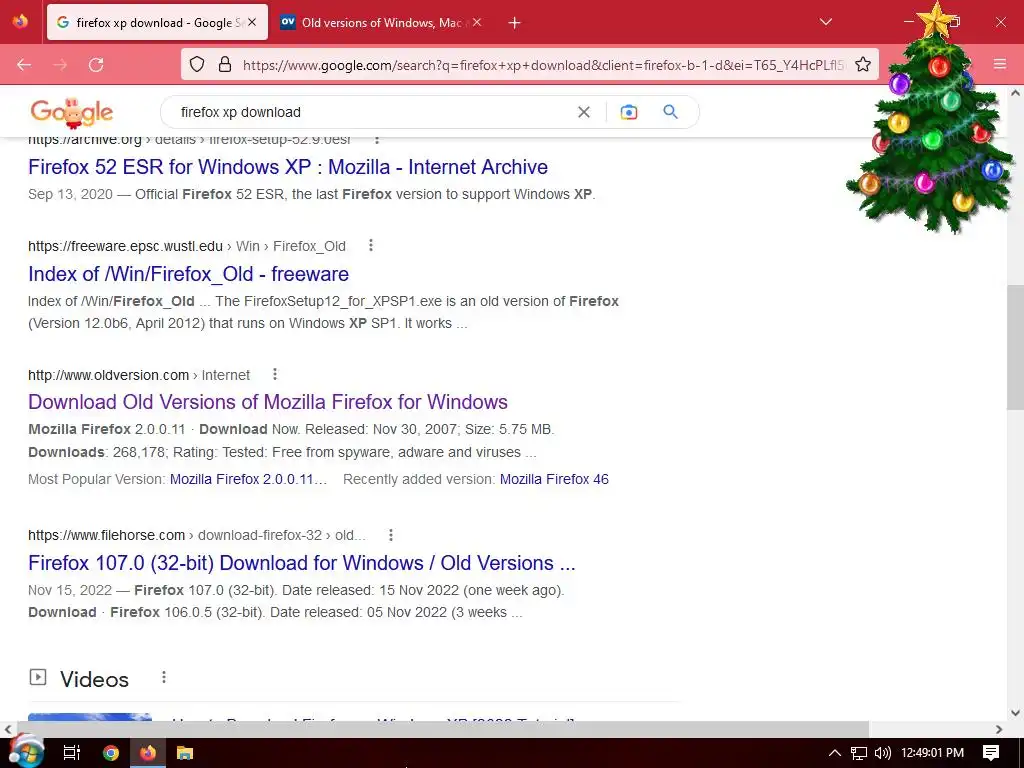The image size is (1024, 768).
Task: Open the site security padlock icon
Action: click(x=225, y=64)
